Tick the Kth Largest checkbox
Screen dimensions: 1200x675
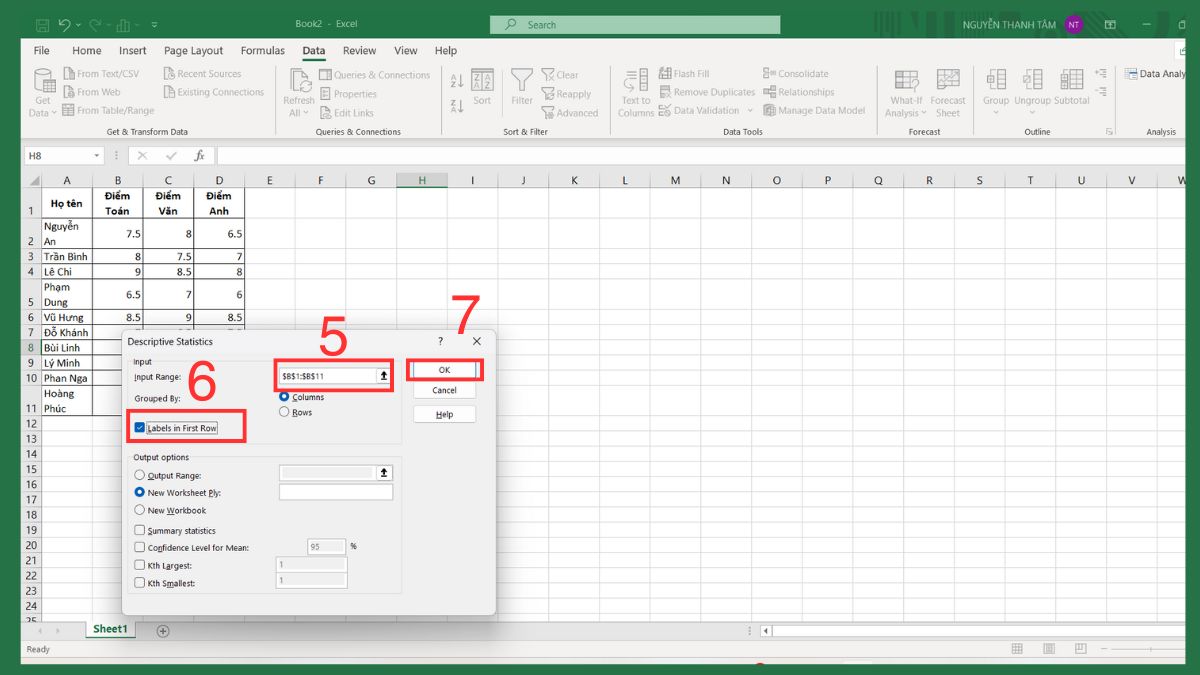tap(139, 566)
